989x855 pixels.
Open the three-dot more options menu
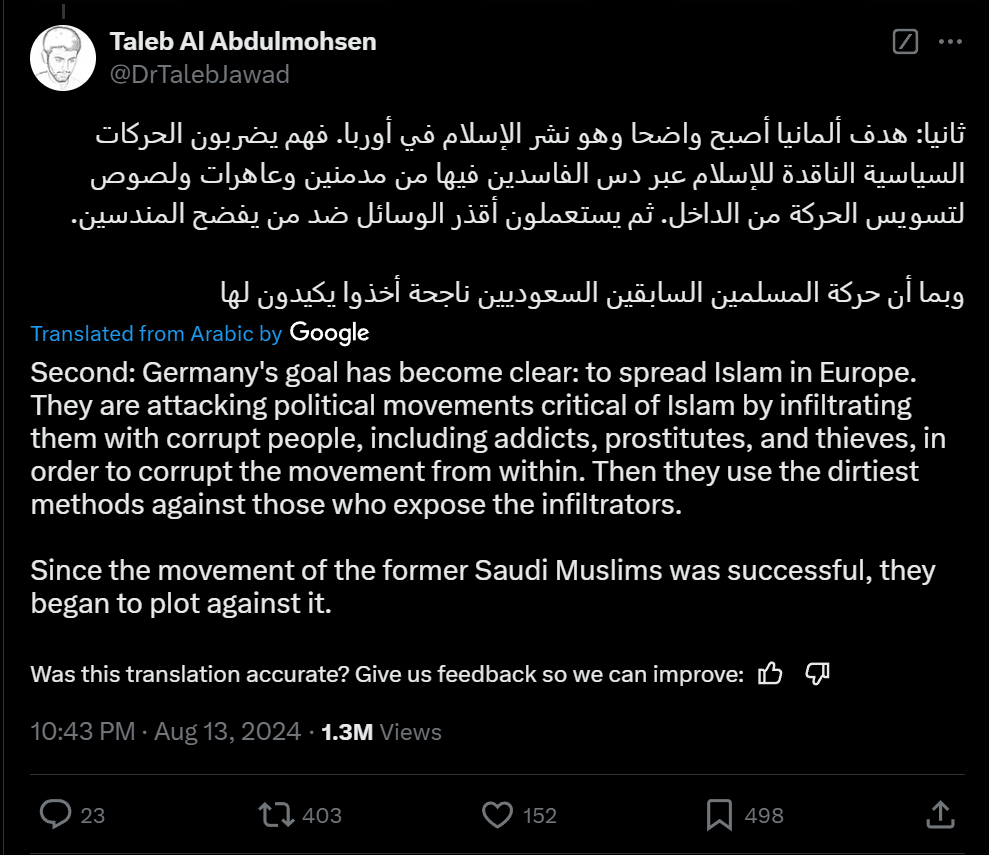point(951,42)
